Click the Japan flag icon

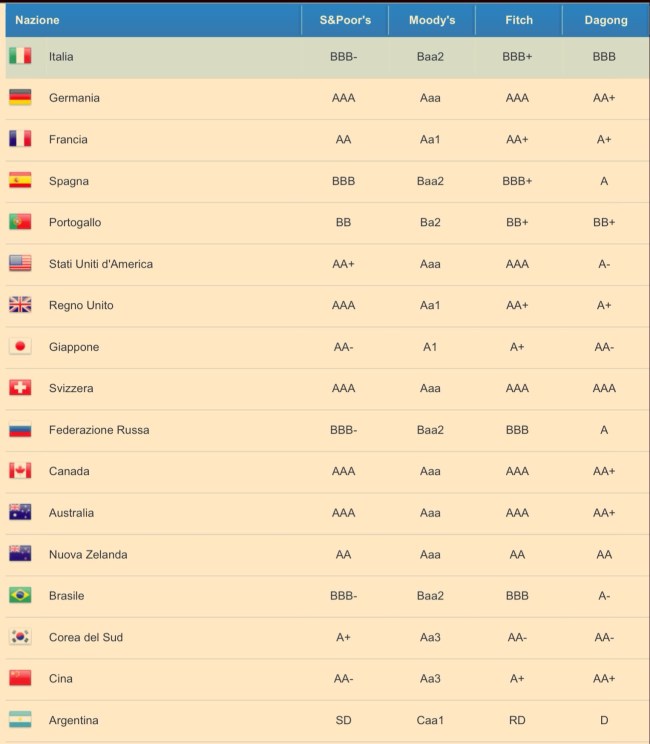click(x=20, y=347)
